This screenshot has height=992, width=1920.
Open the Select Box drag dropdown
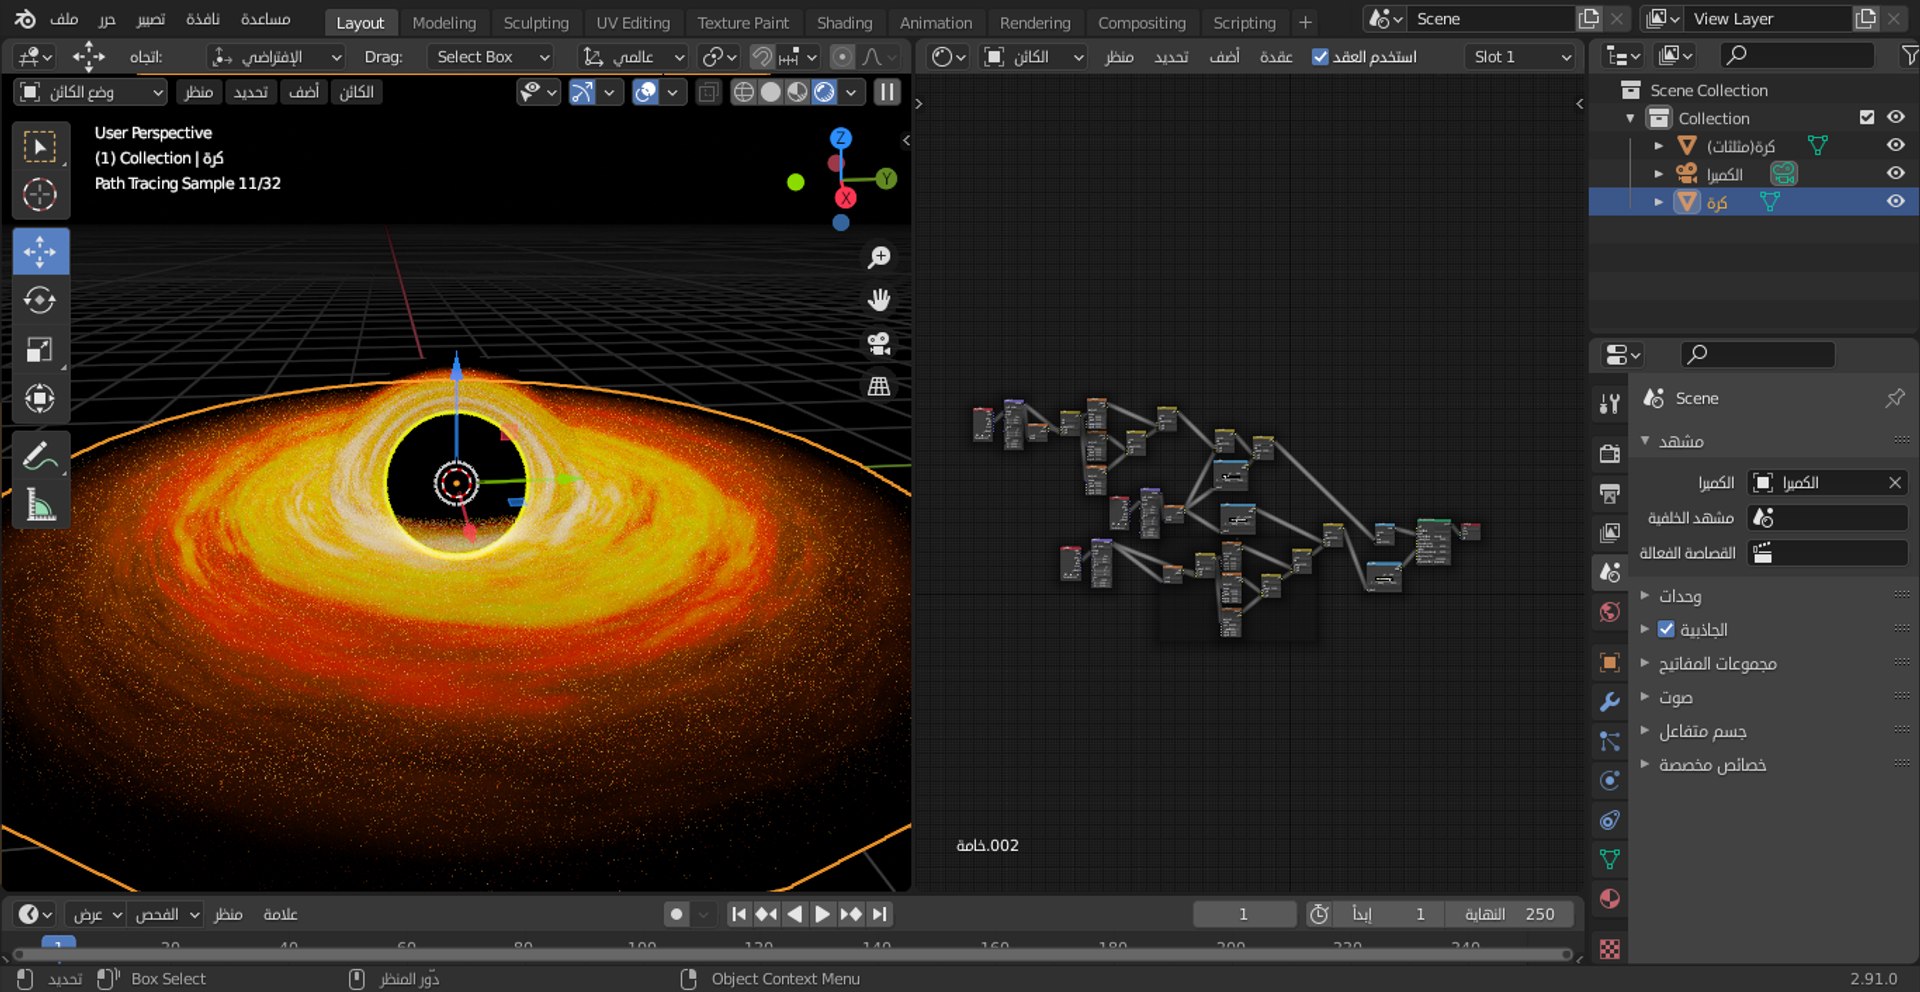pos(493,57)
